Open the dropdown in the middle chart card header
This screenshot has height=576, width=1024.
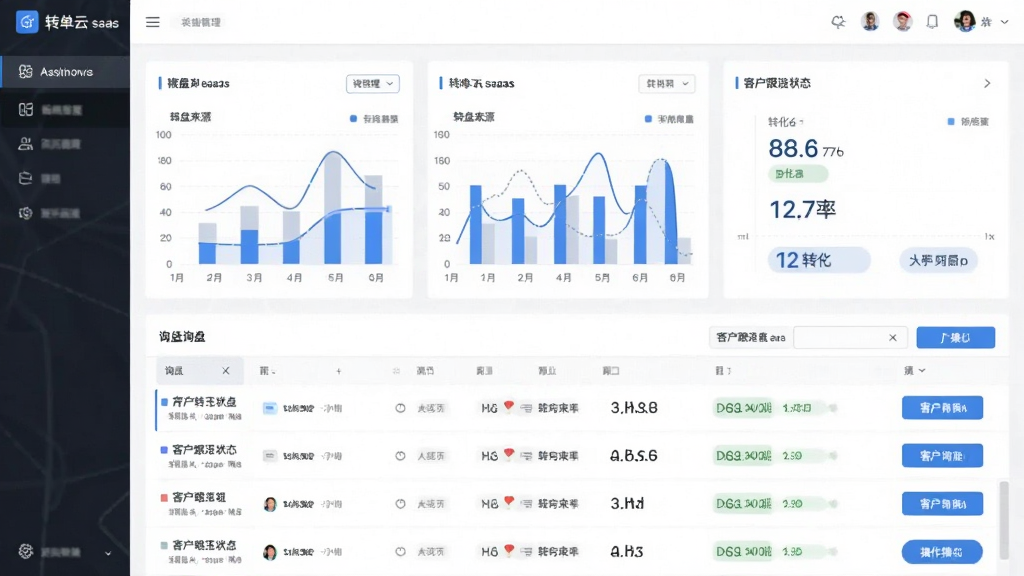(667, 84)
